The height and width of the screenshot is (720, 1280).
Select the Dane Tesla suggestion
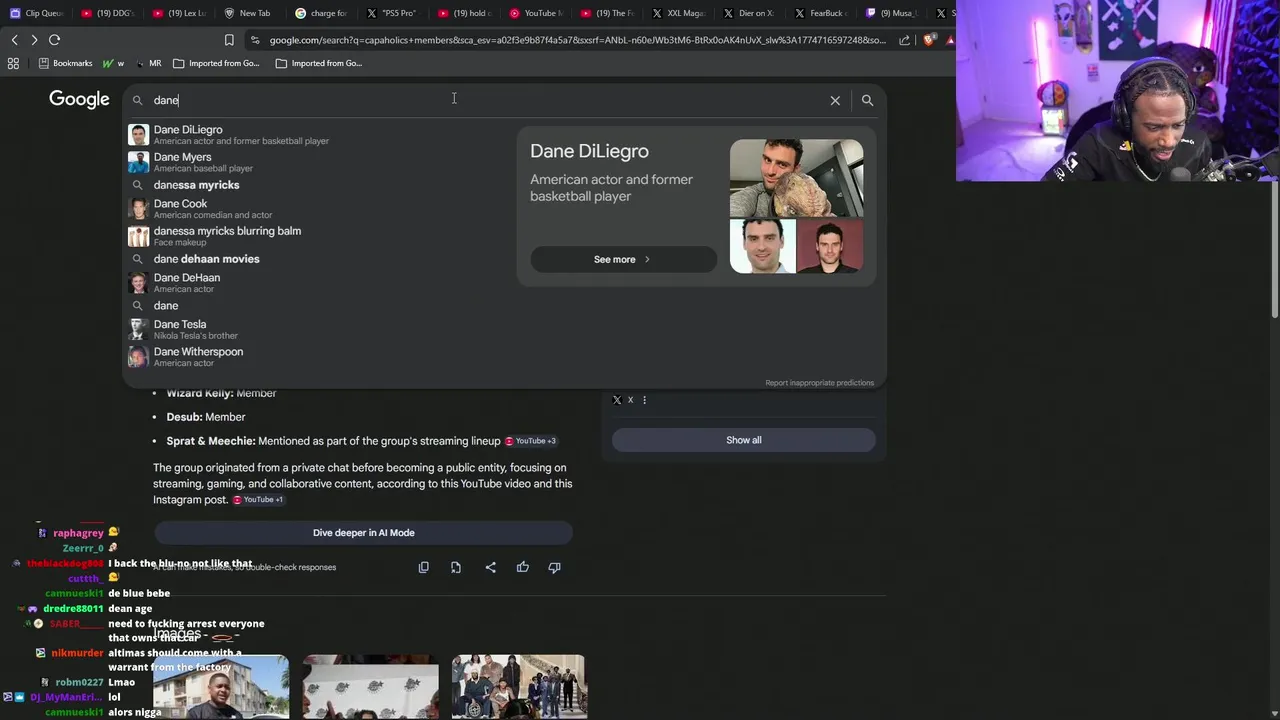coord(320,329)
